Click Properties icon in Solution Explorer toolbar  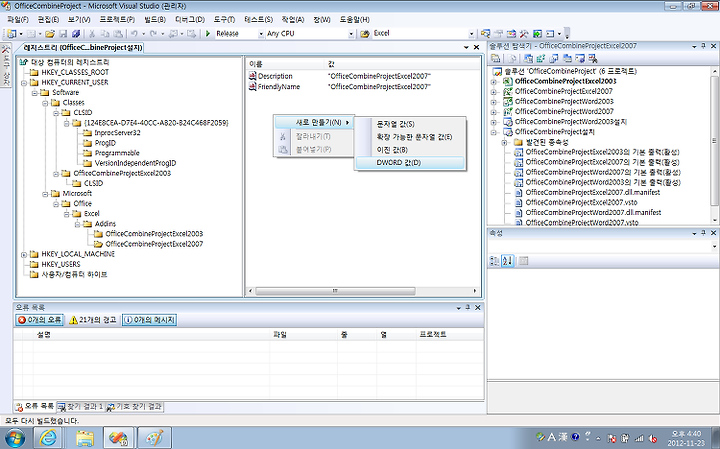tap(495, 58)
